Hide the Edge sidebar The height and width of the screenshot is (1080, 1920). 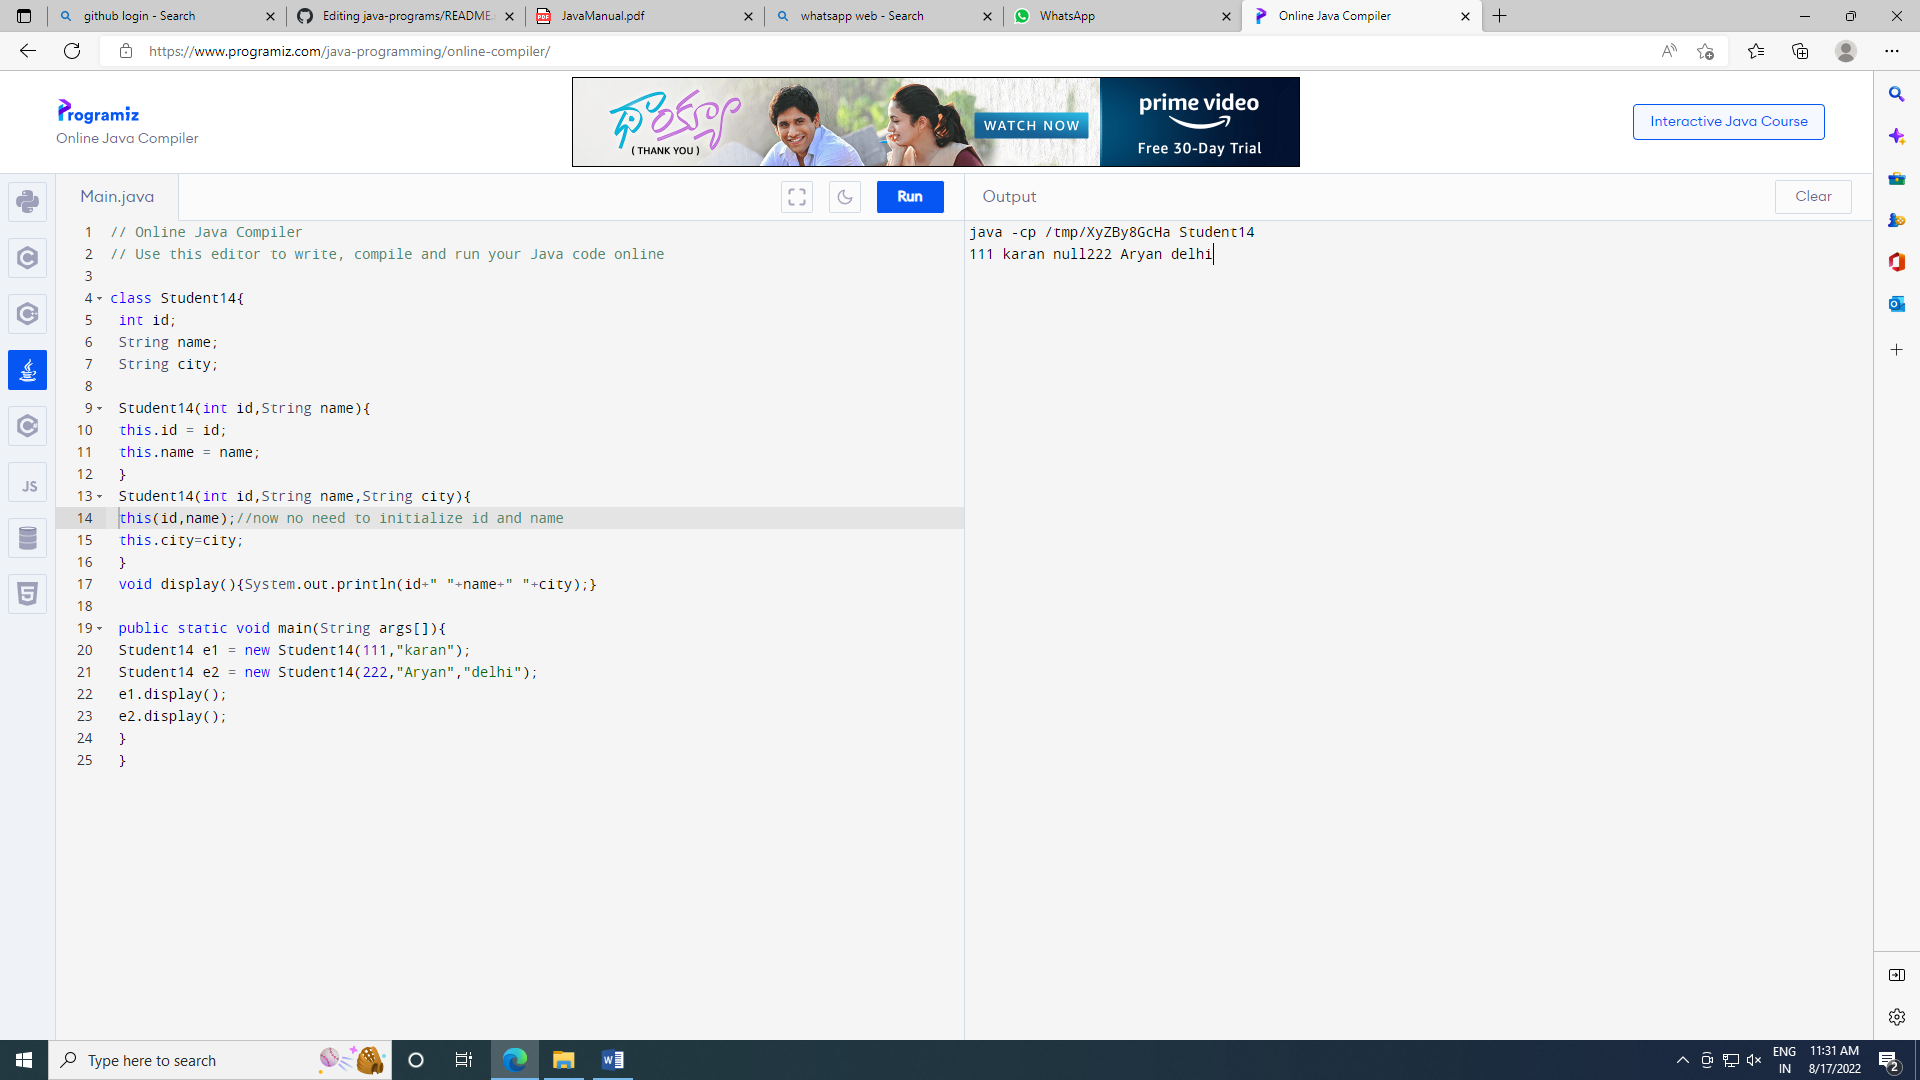1896,975
